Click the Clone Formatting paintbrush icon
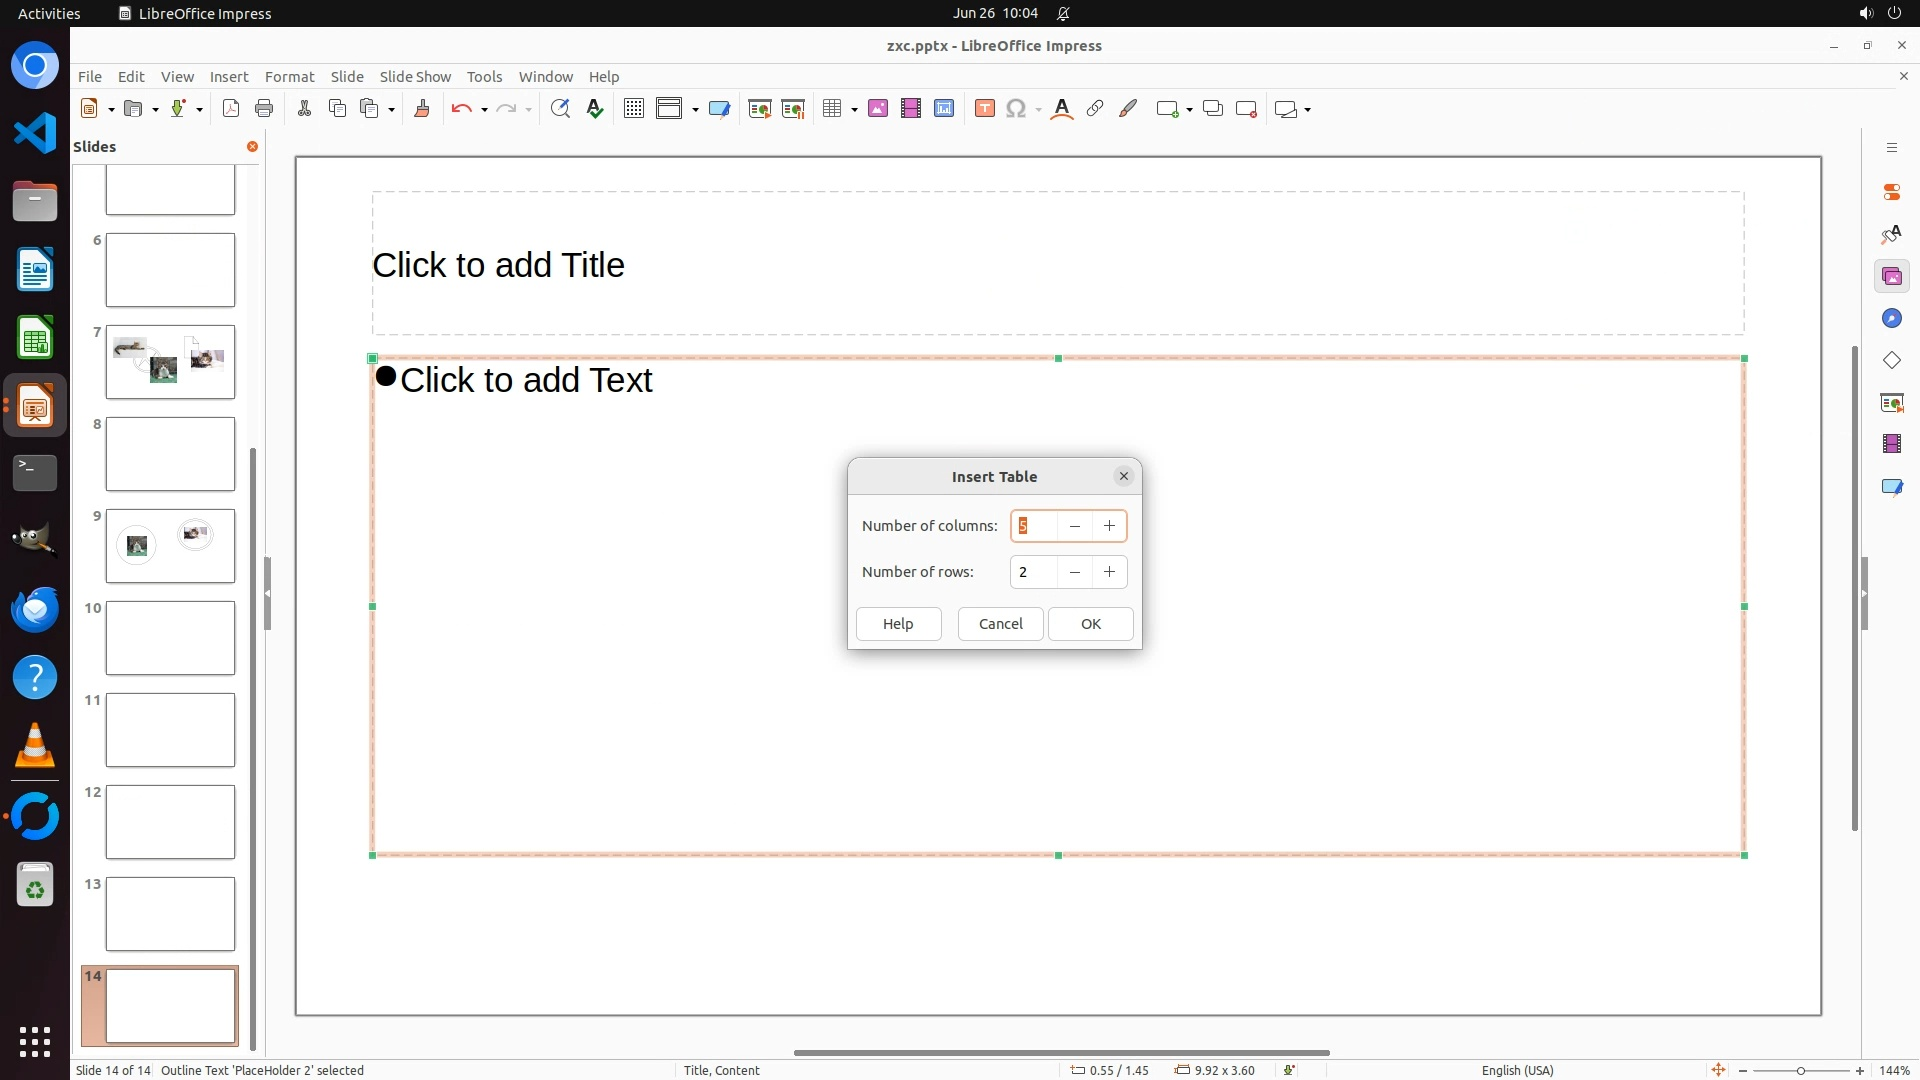The width and height of the screenshot is (1920, 1080). pos(421,109)
